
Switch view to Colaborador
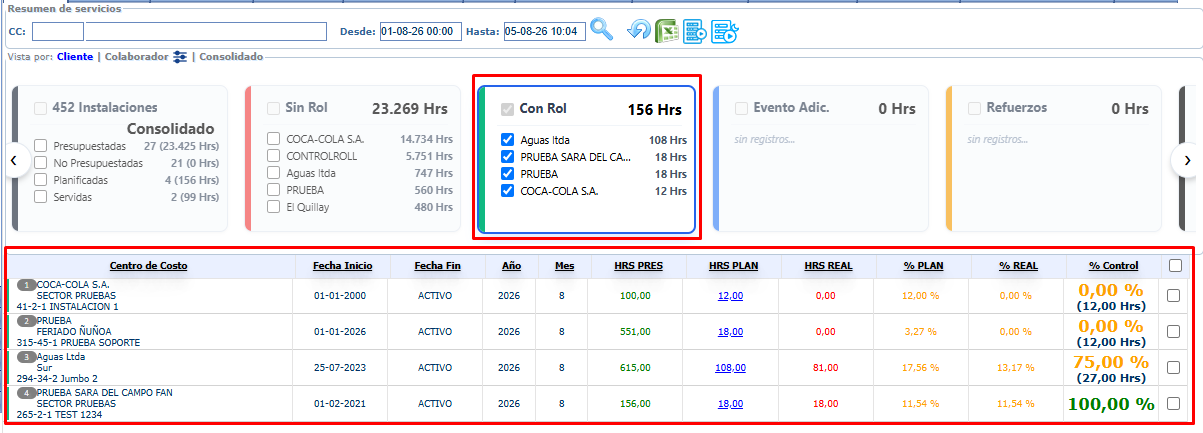coord(137,57)
